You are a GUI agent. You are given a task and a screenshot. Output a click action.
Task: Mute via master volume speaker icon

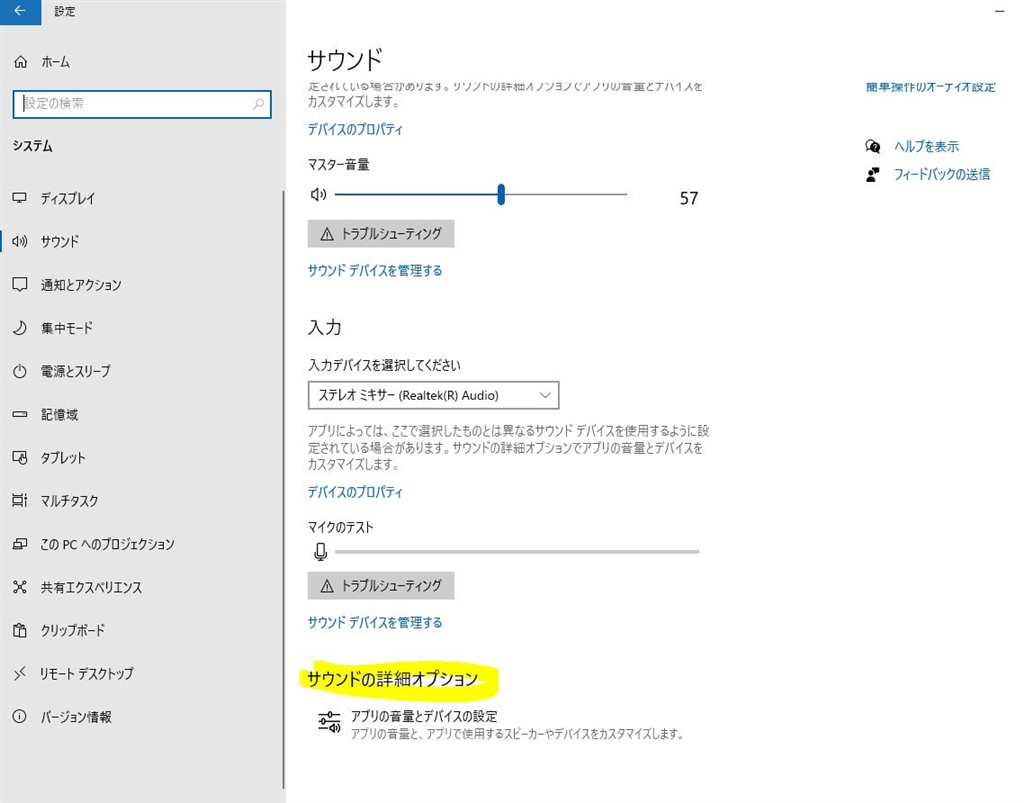tap(319, 195)
